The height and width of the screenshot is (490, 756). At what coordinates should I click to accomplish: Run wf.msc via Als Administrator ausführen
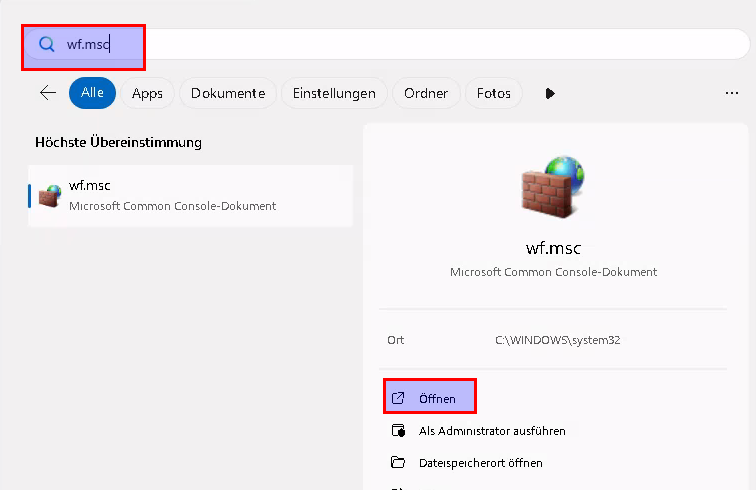(x=492, y=431)
